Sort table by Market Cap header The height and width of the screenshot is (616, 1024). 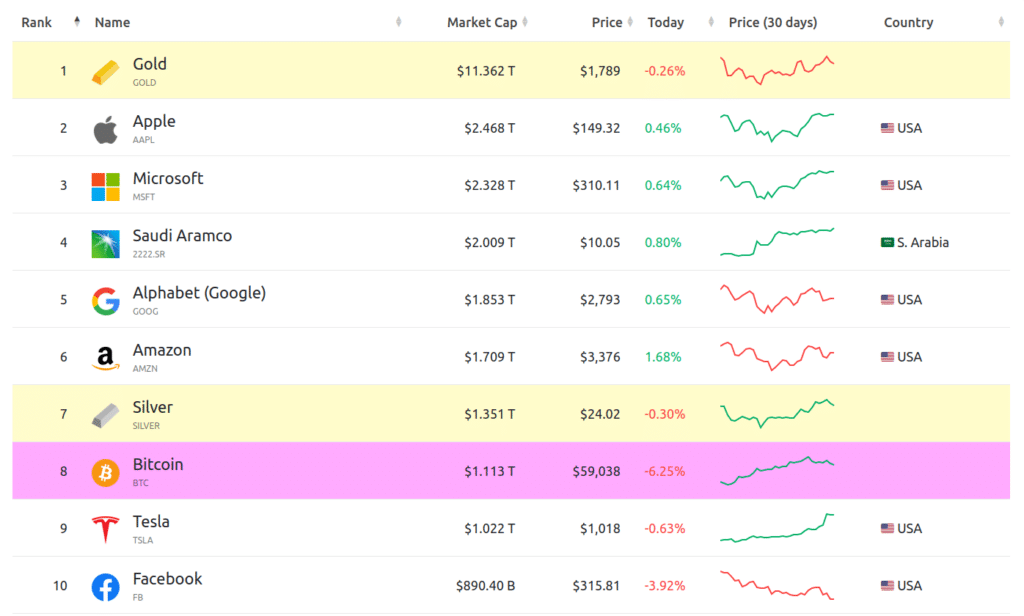click(x=482, y=22)
